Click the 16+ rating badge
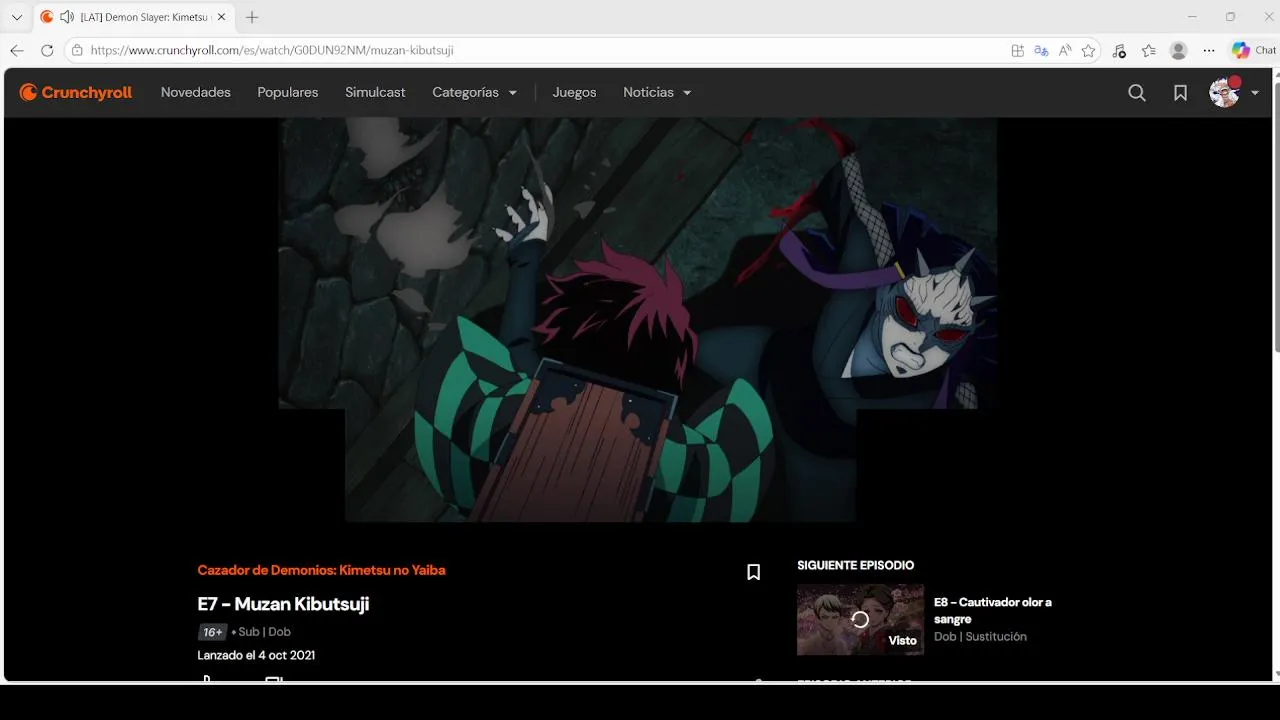1280x720 pixels. [x=212, y=632]
